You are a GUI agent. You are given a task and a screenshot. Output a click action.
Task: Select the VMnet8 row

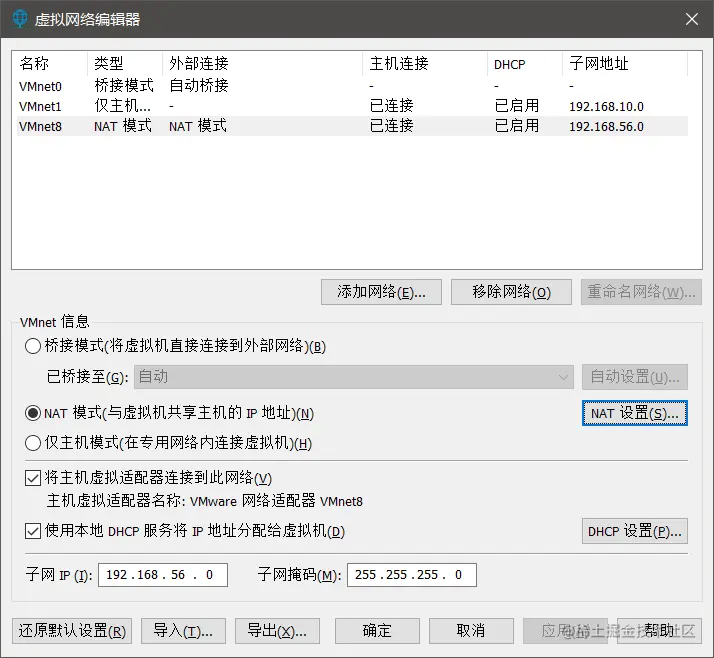[352, 126]
